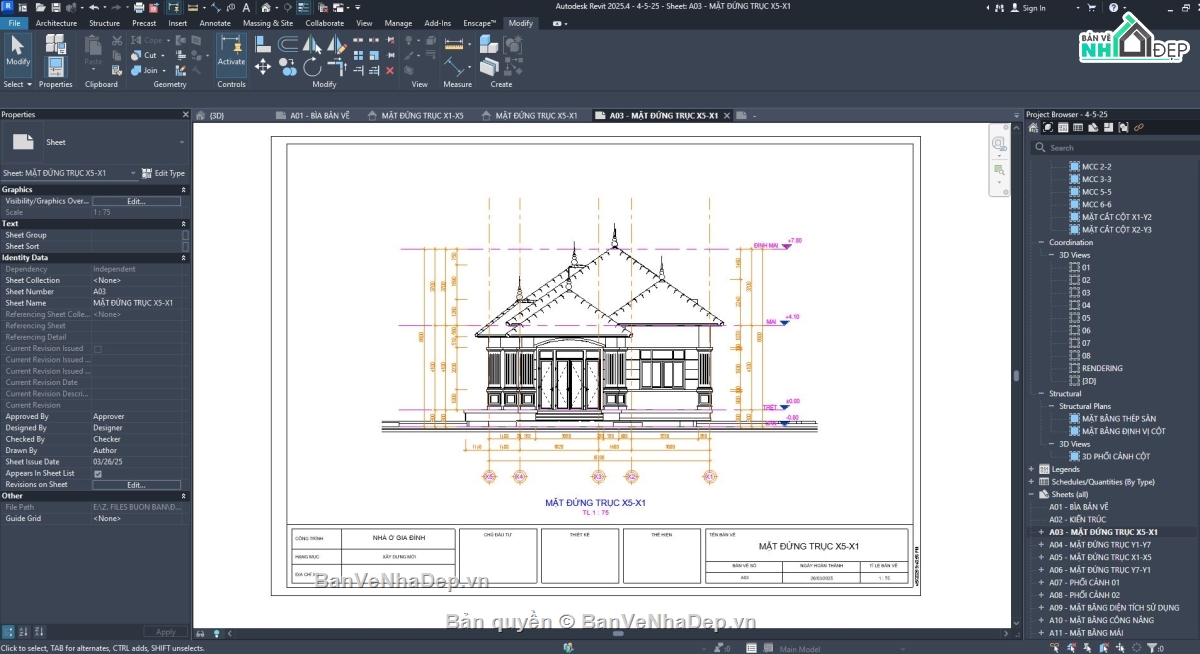Expand the Legends node in Project Browser
The width and height of the screenshot is (1200, 654).
click(1031, 469)
